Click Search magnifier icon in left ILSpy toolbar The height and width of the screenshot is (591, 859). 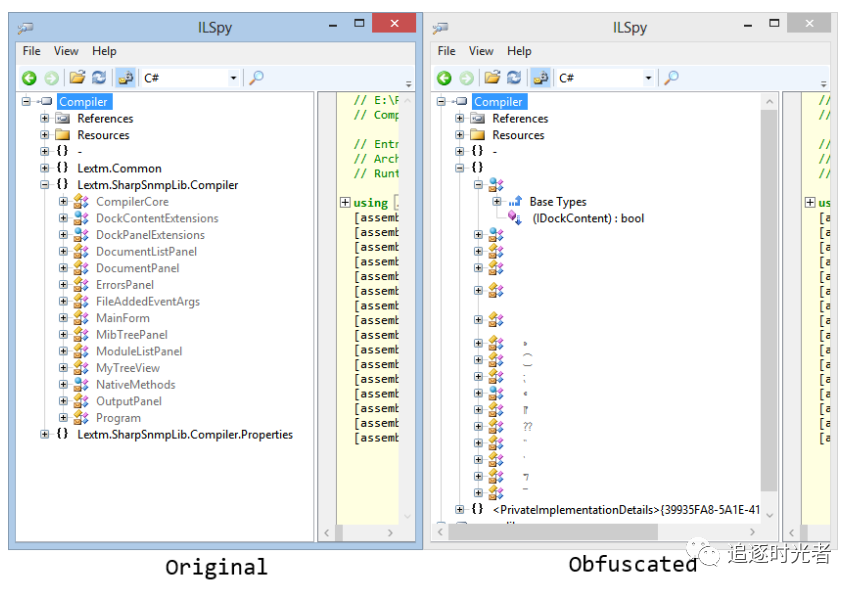(x=256, y=78)
